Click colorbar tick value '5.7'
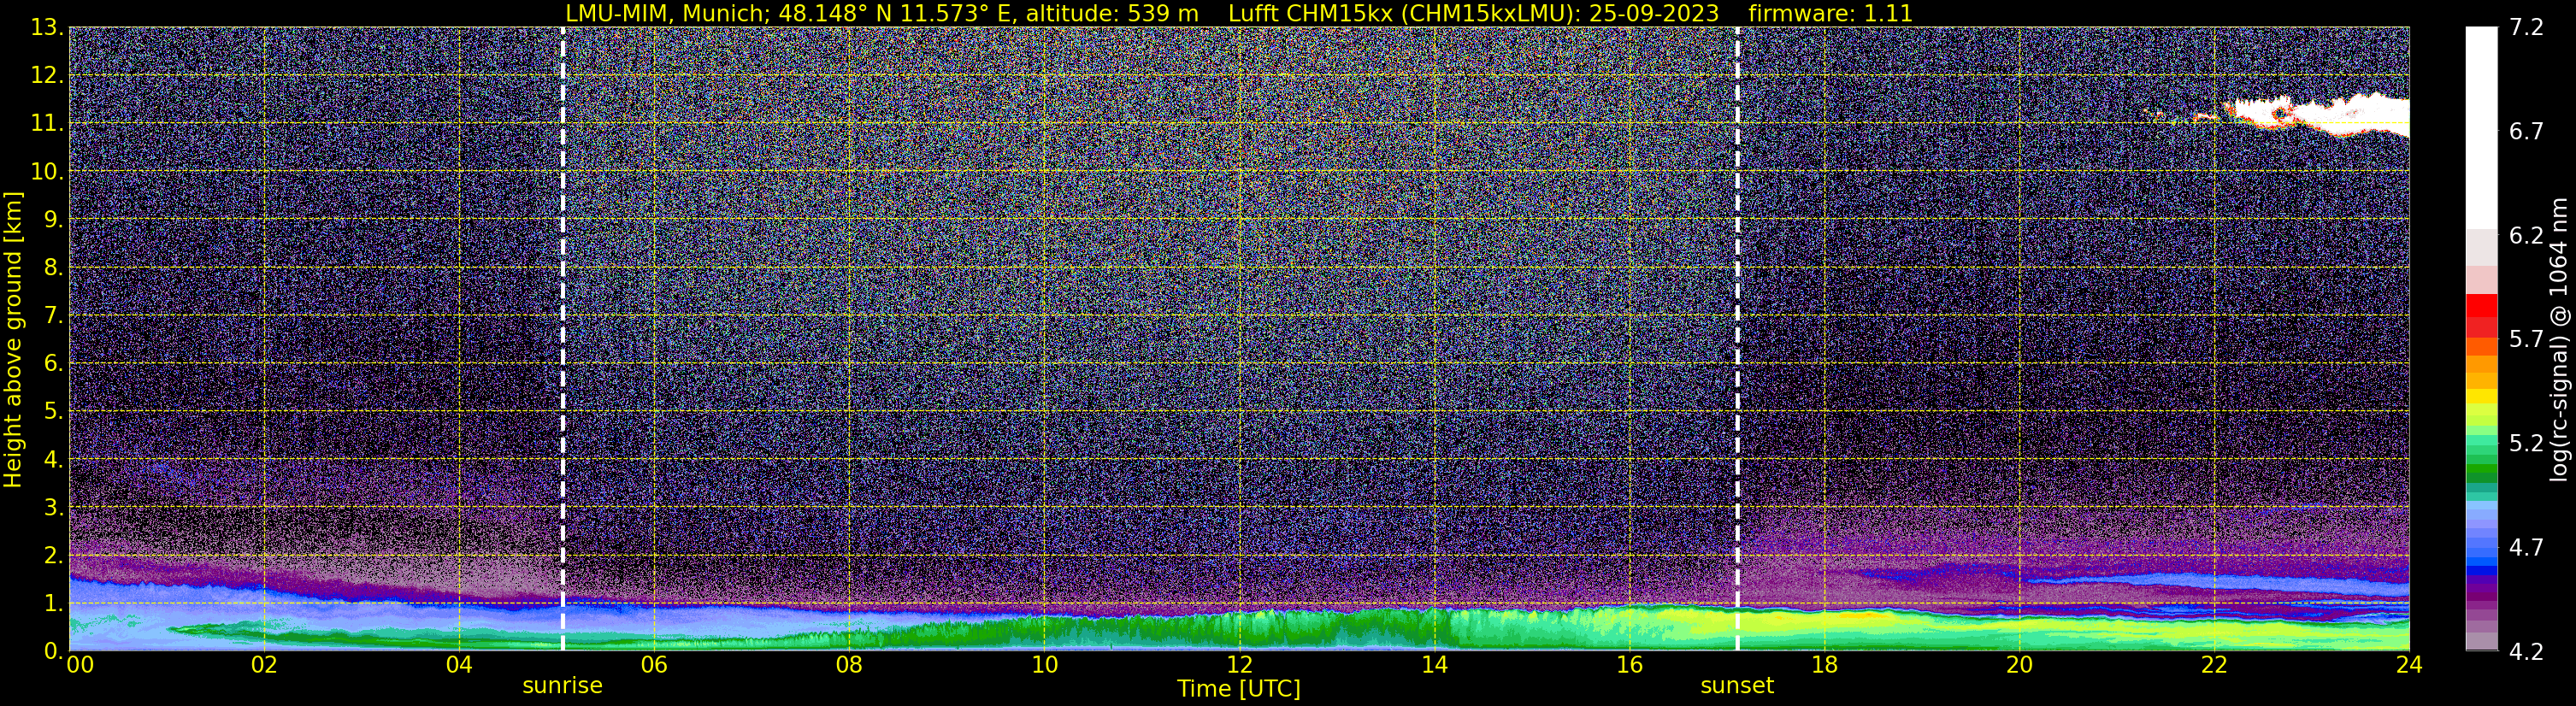The height and width of the screenshot is (706, 2576). point(2526,339)
